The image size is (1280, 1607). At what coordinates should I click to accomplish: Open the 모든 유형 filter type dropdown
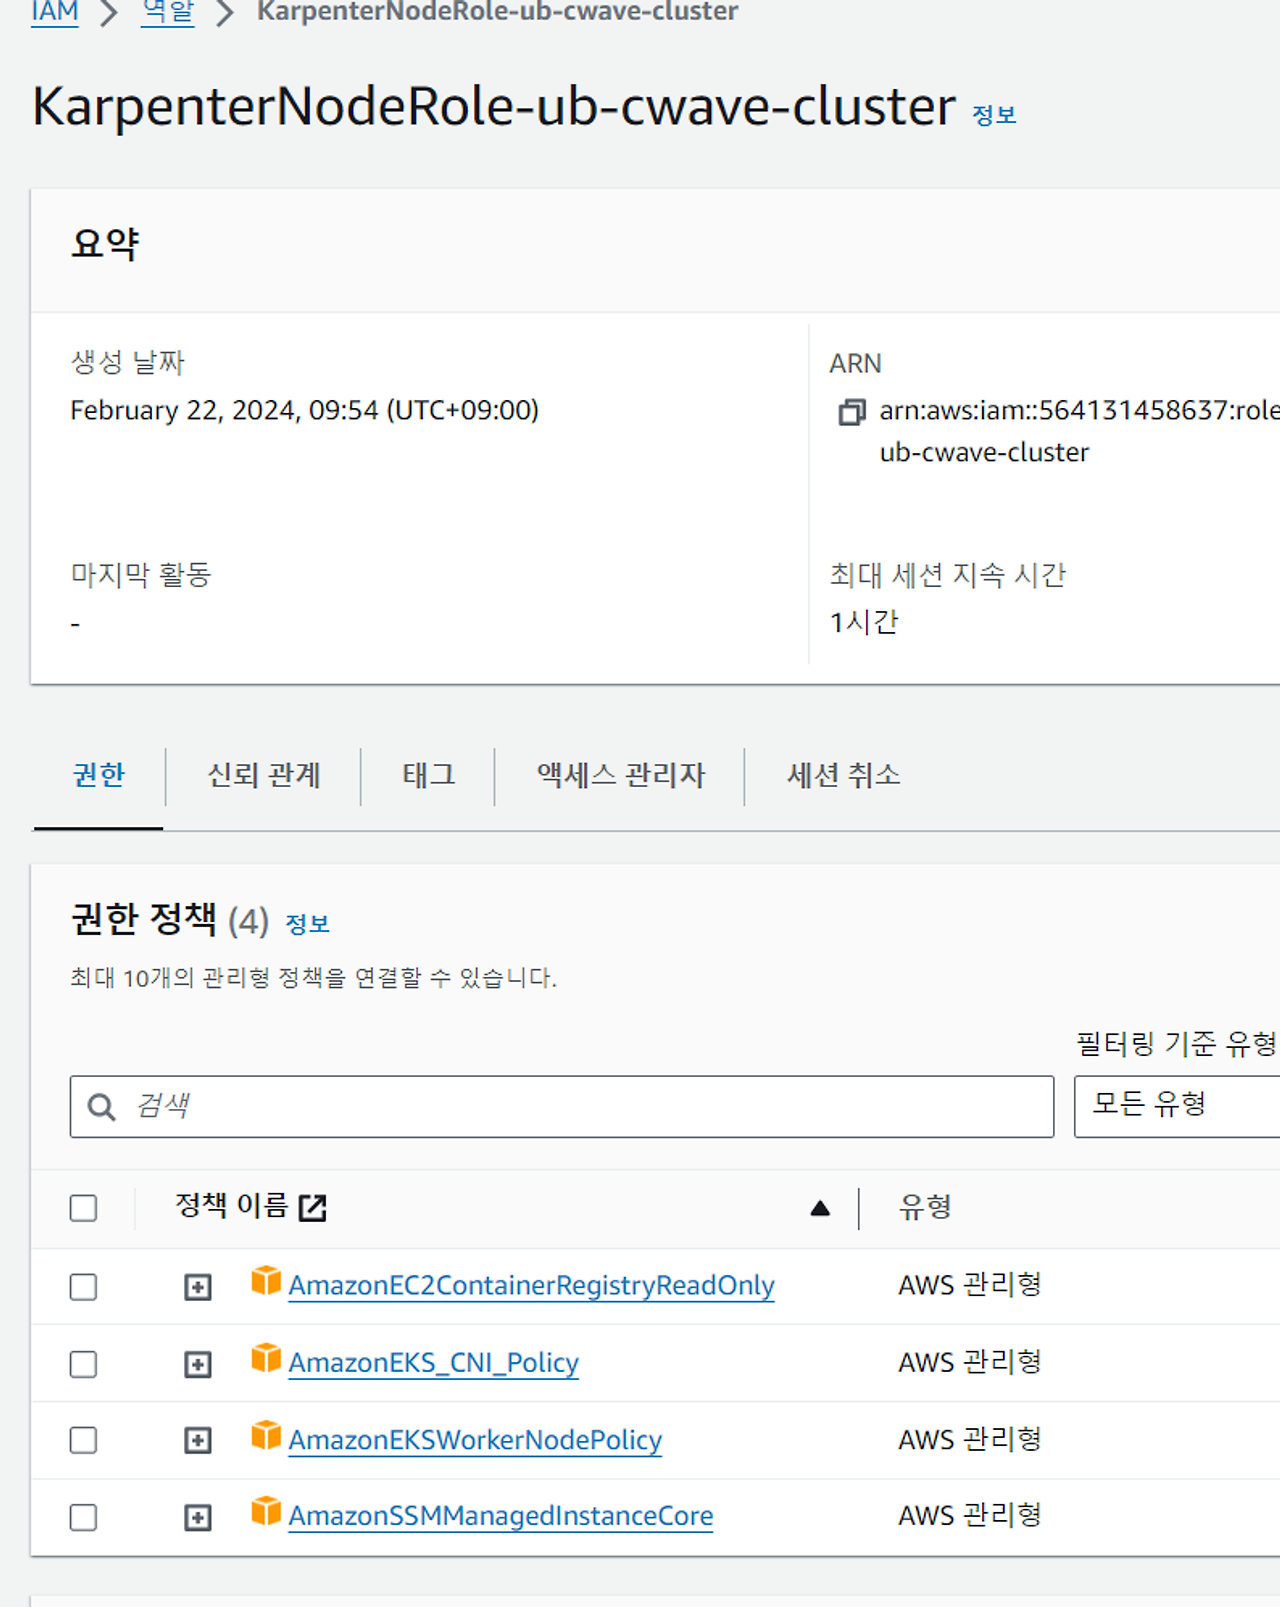1177,1106
